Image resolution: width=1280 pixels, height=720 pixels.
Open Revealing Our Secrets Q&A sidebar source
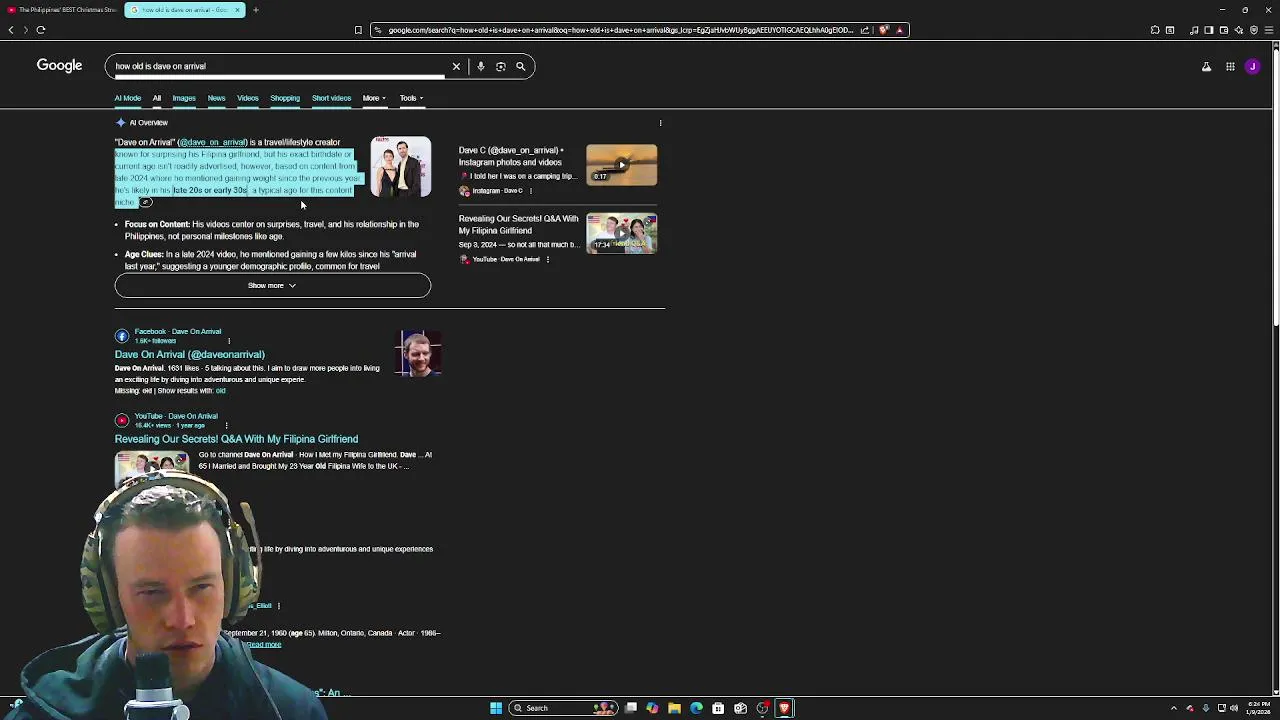[518, 224]
